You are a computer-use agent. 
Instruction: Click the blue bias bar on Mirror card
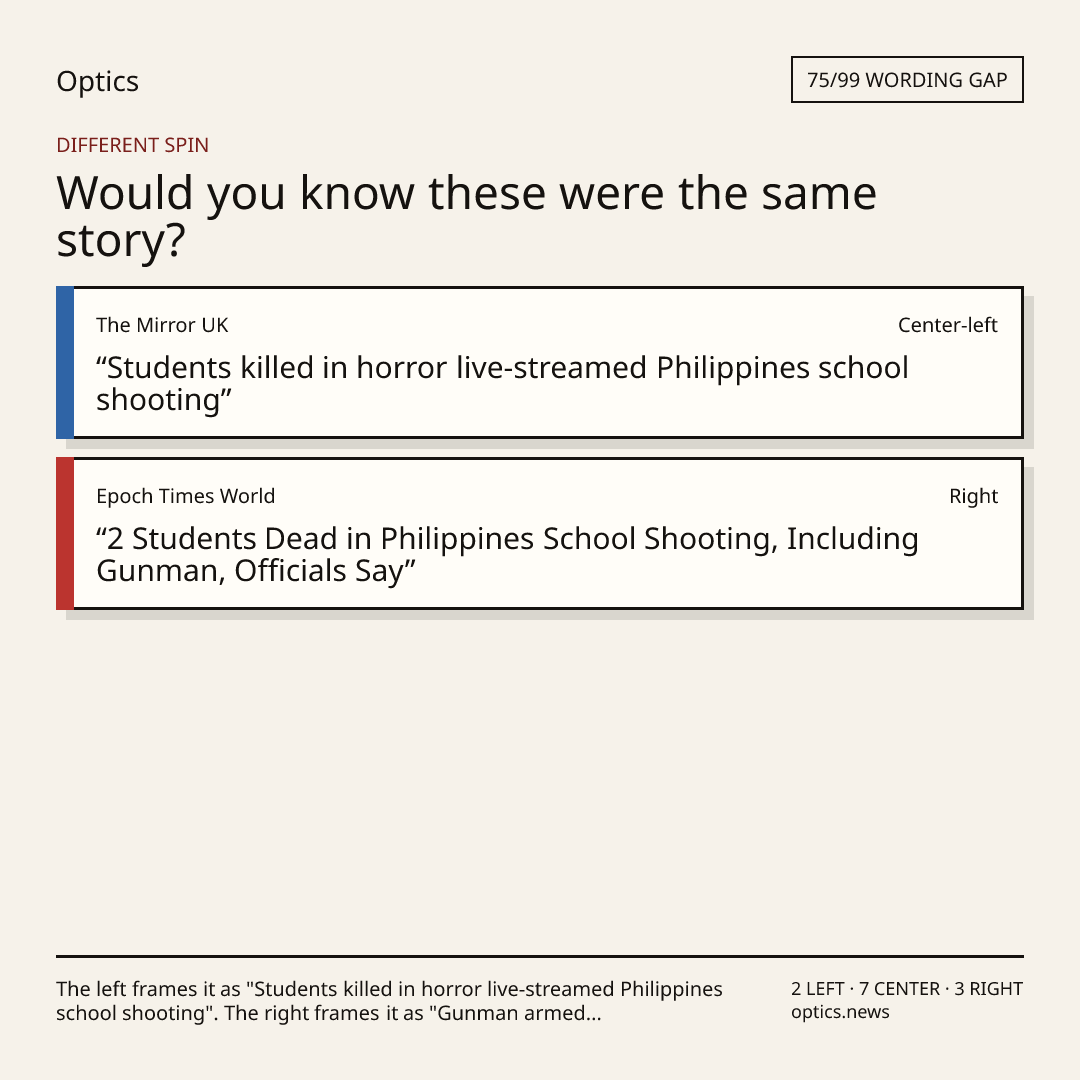[65, 362]
